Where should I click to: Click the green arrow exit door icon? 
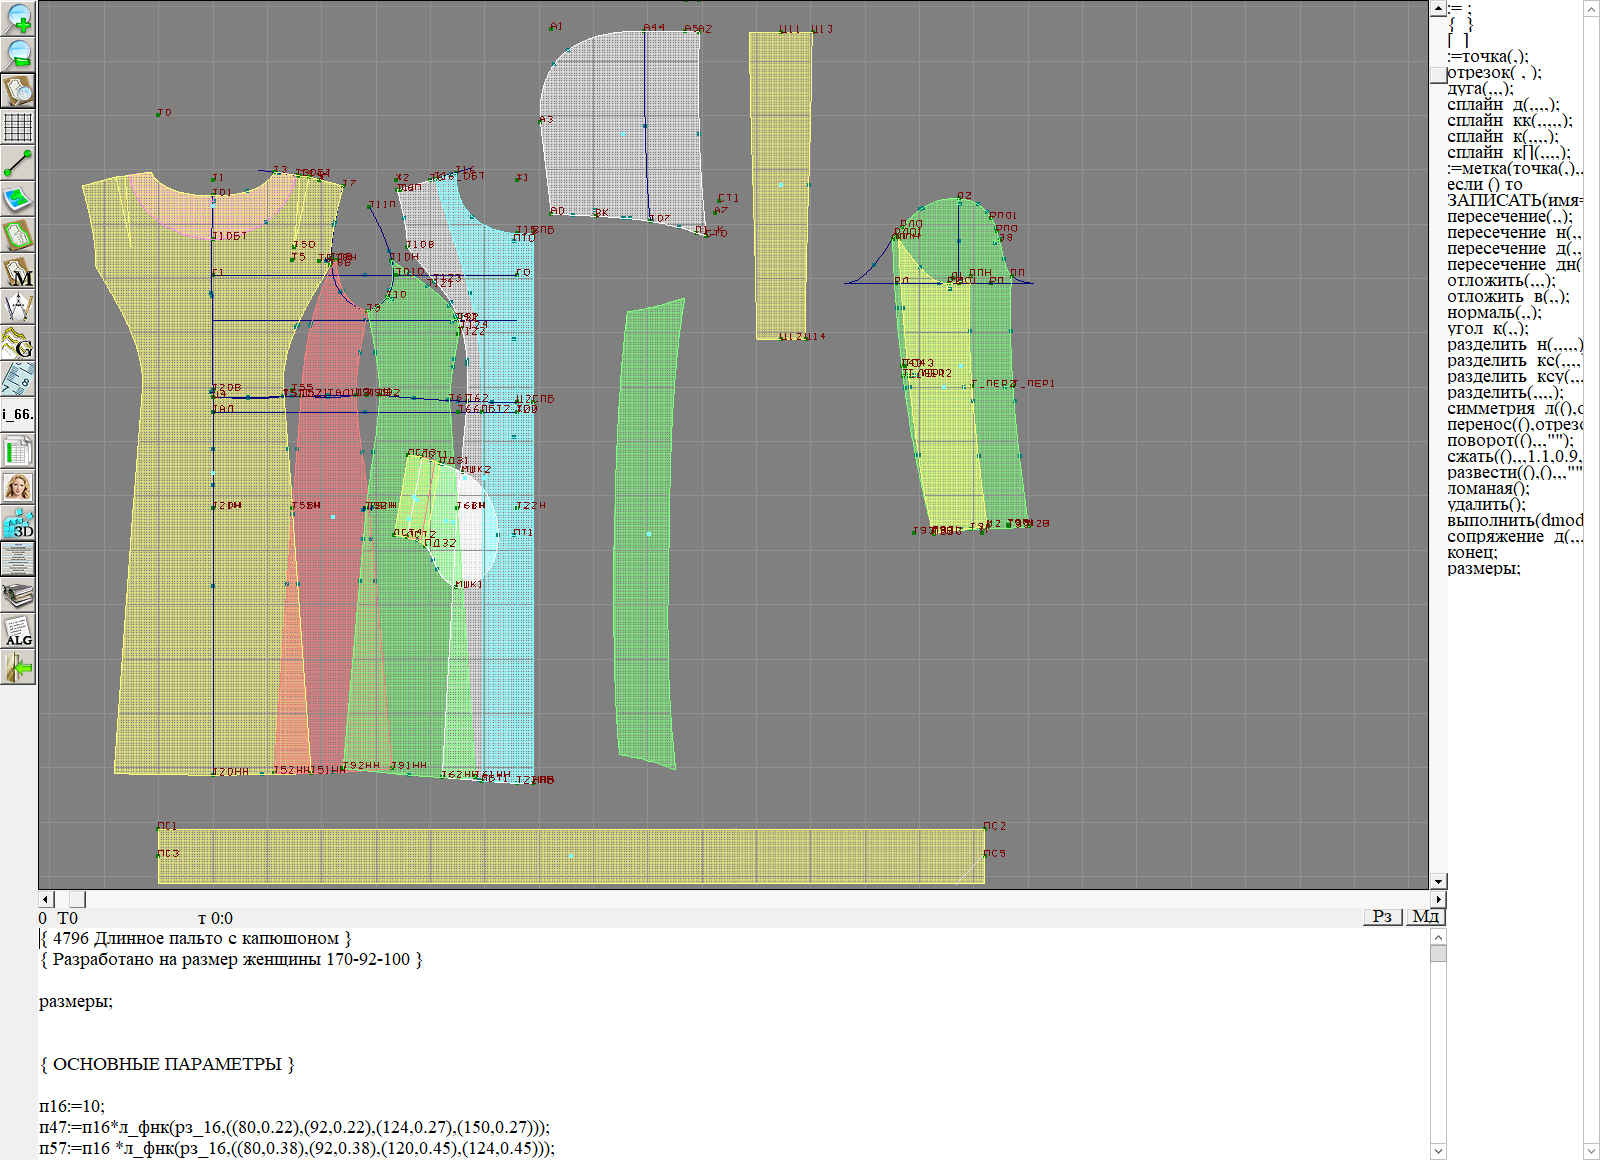(18, 667)
